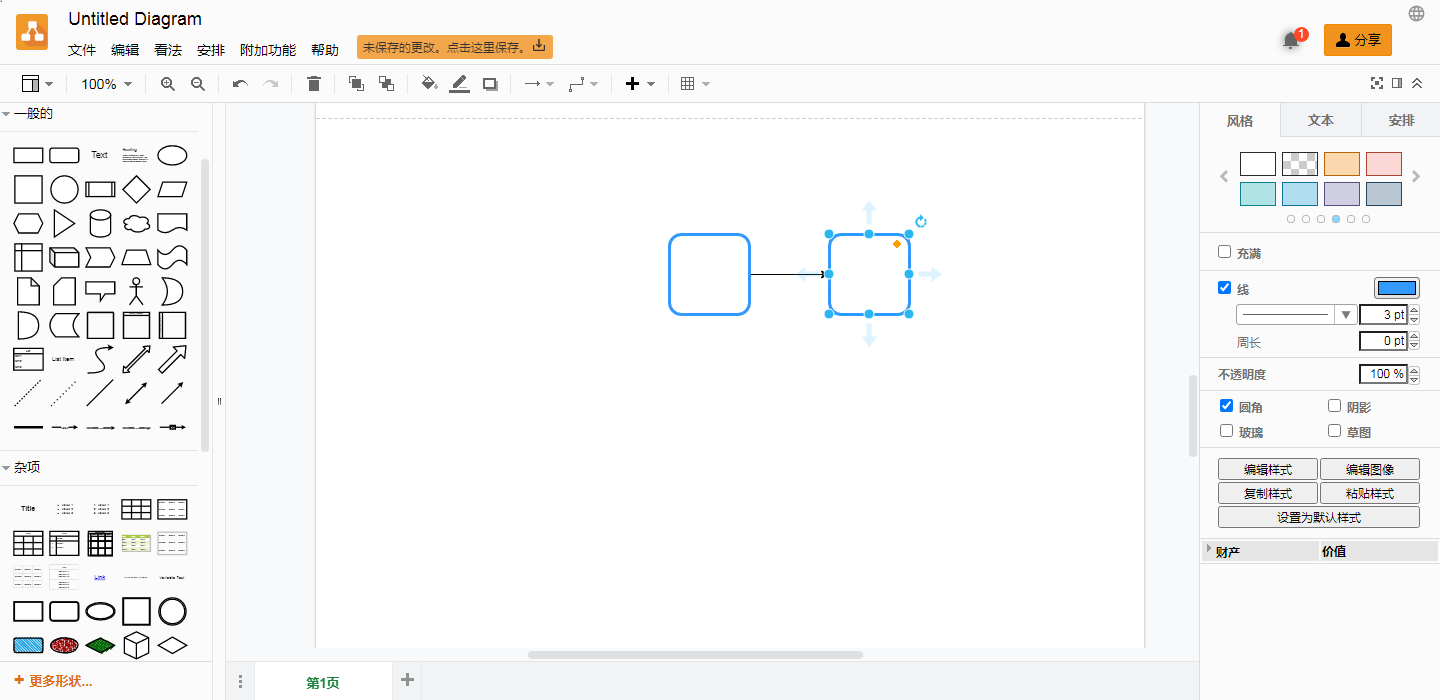Click the unsaved changes save banner
This screenshot has width=1440, height=700.
[x=455, y=47]
